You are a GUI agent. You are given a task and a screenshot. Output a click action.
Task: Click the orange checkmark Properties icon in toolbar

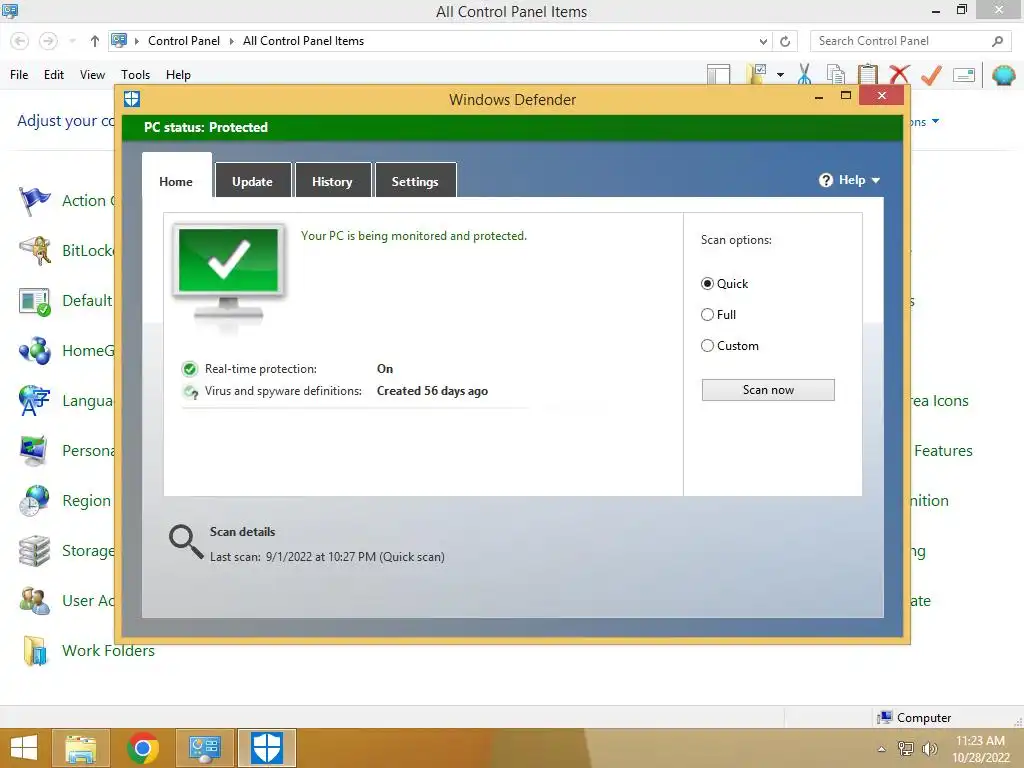tap(931, 74)
